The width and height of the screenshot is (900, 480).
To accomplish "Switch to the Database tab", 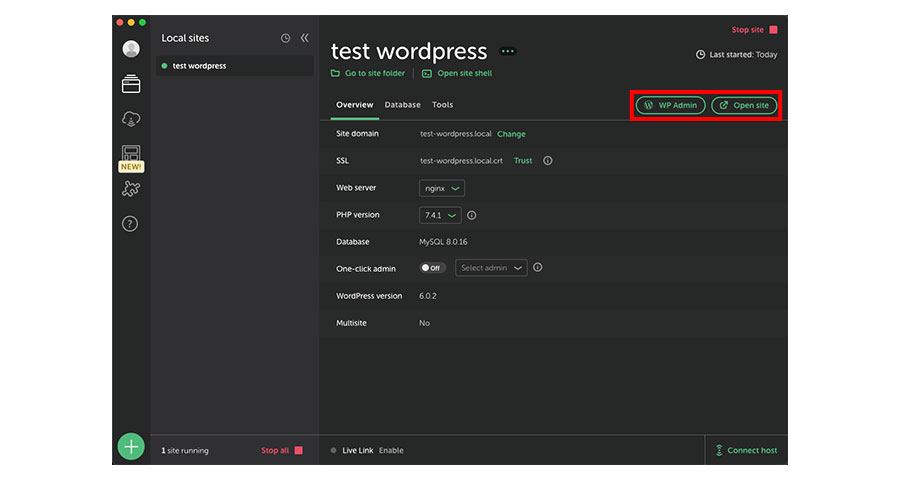I will tap(402, 105).
